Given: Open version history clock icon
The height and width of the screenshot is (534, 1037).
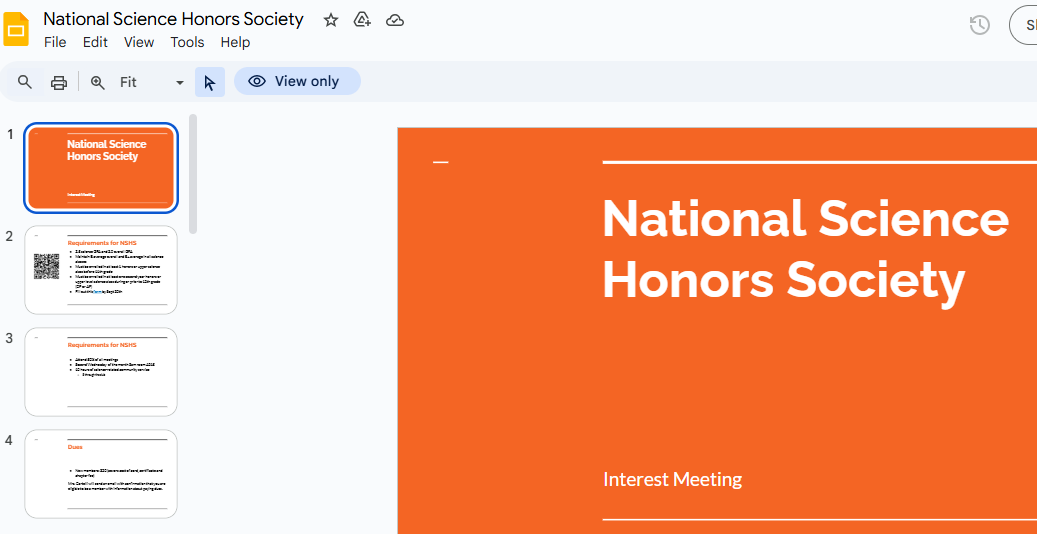Looking at the screenshot, I should click(980, 26).
